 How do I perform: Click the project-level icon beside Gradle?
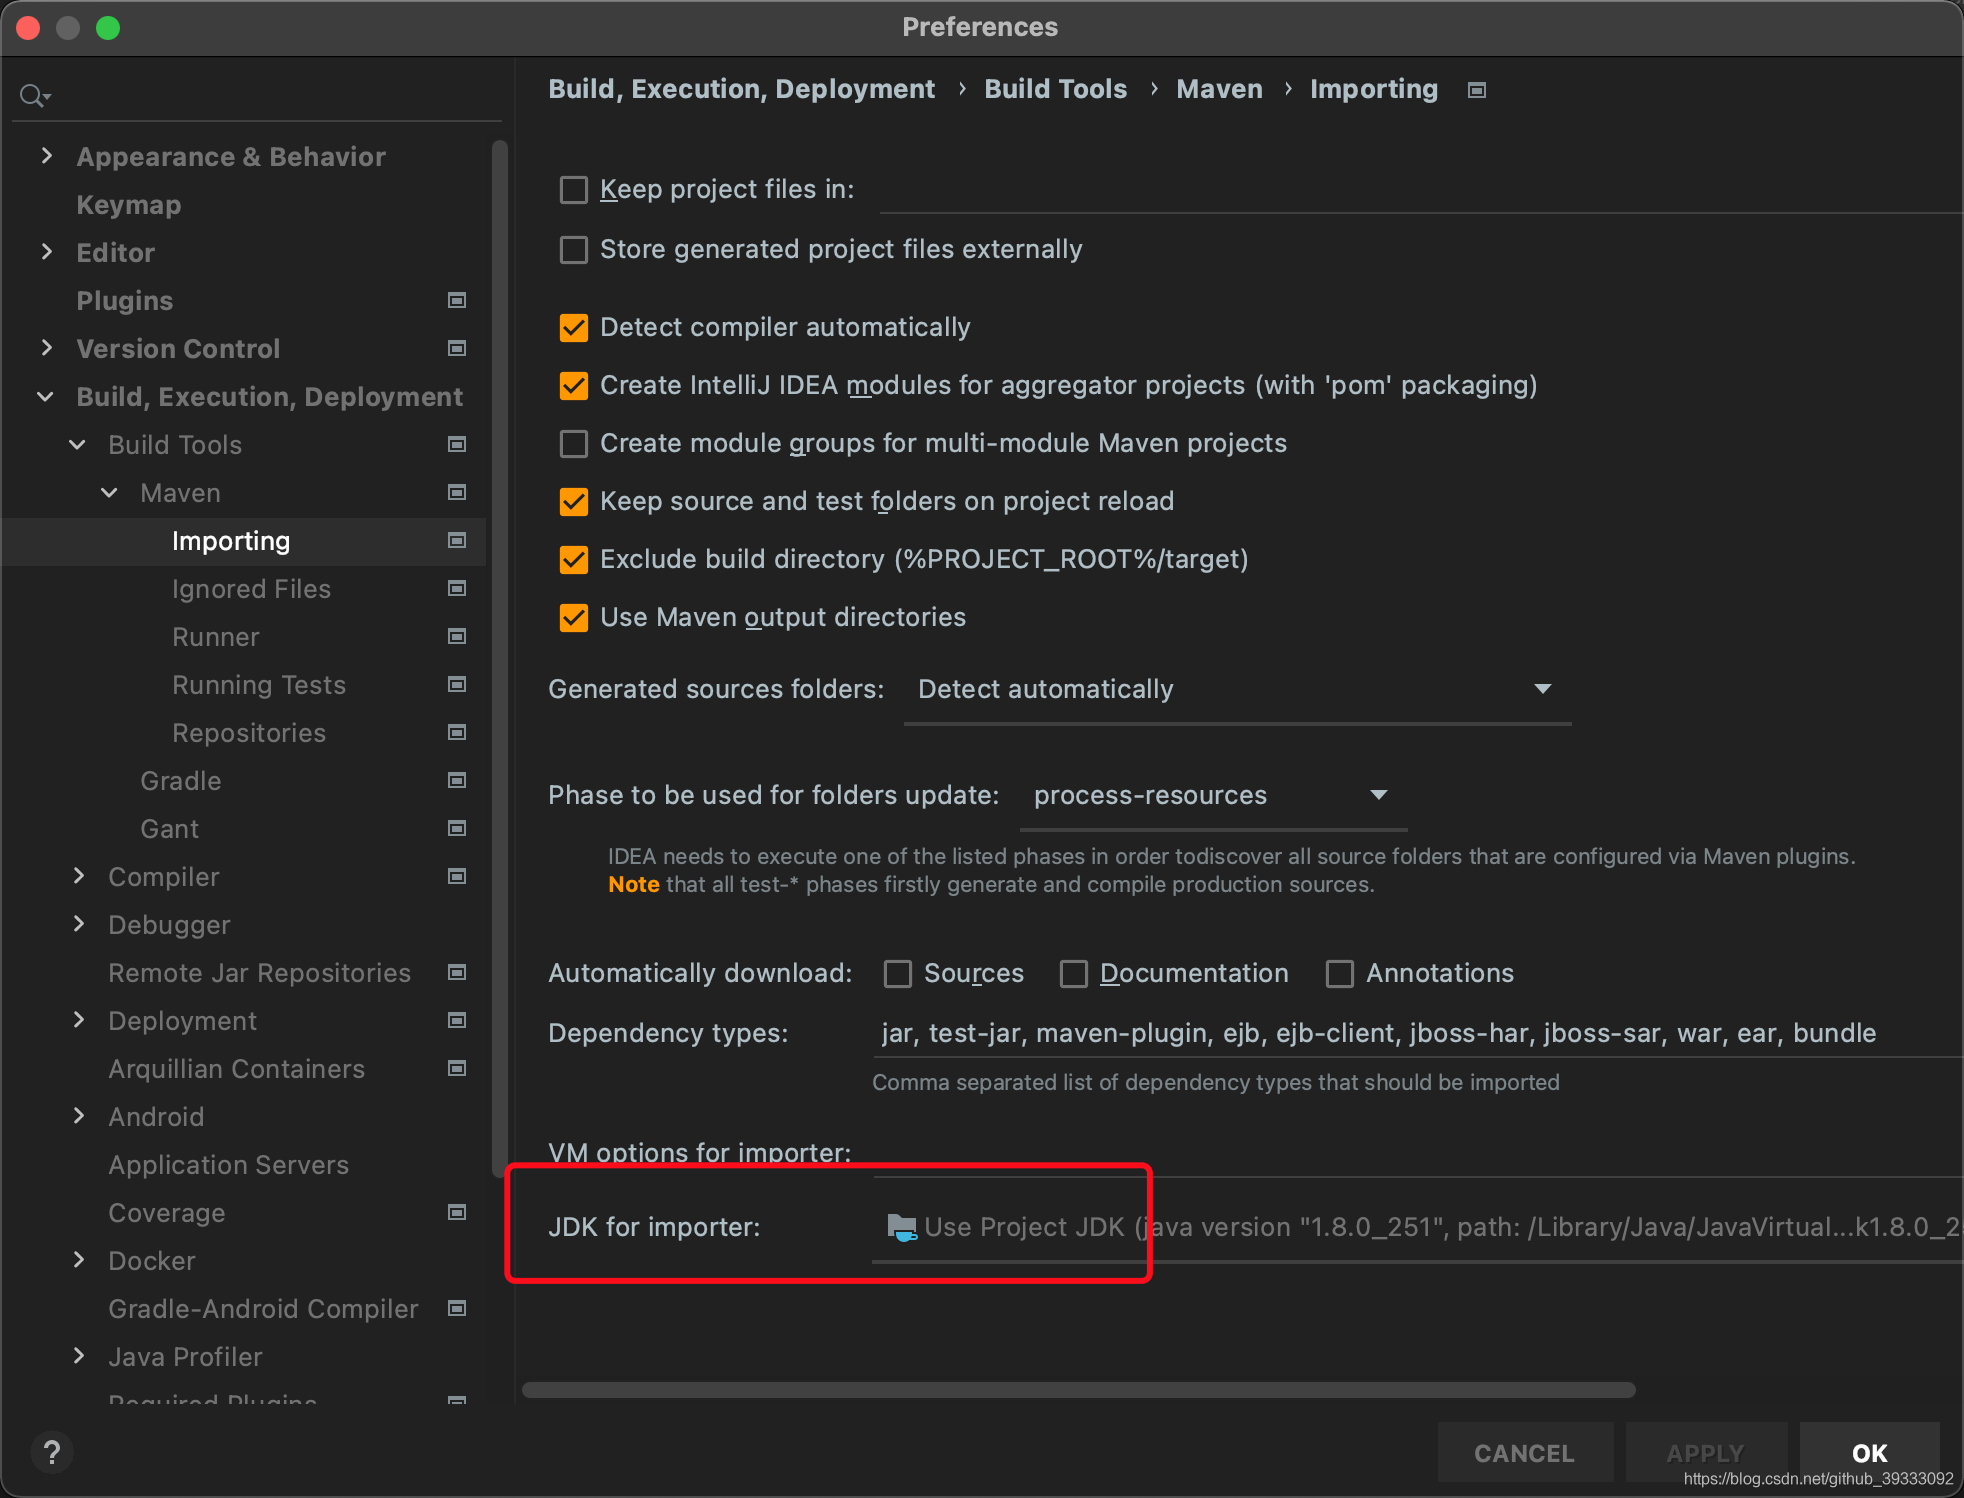pyautogui.click(x=457, y=780)
